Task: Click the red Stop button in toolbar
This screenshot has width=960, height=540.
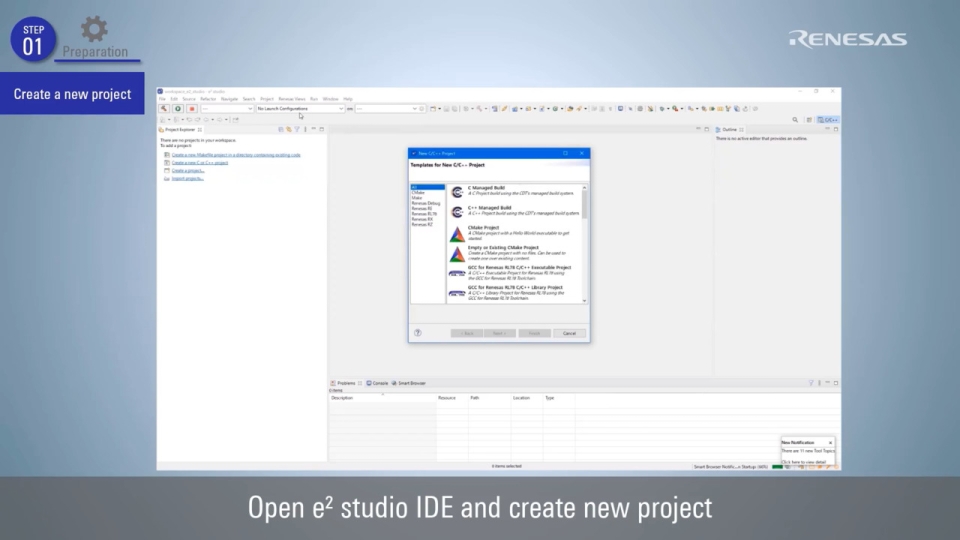Action: (192, 108)
